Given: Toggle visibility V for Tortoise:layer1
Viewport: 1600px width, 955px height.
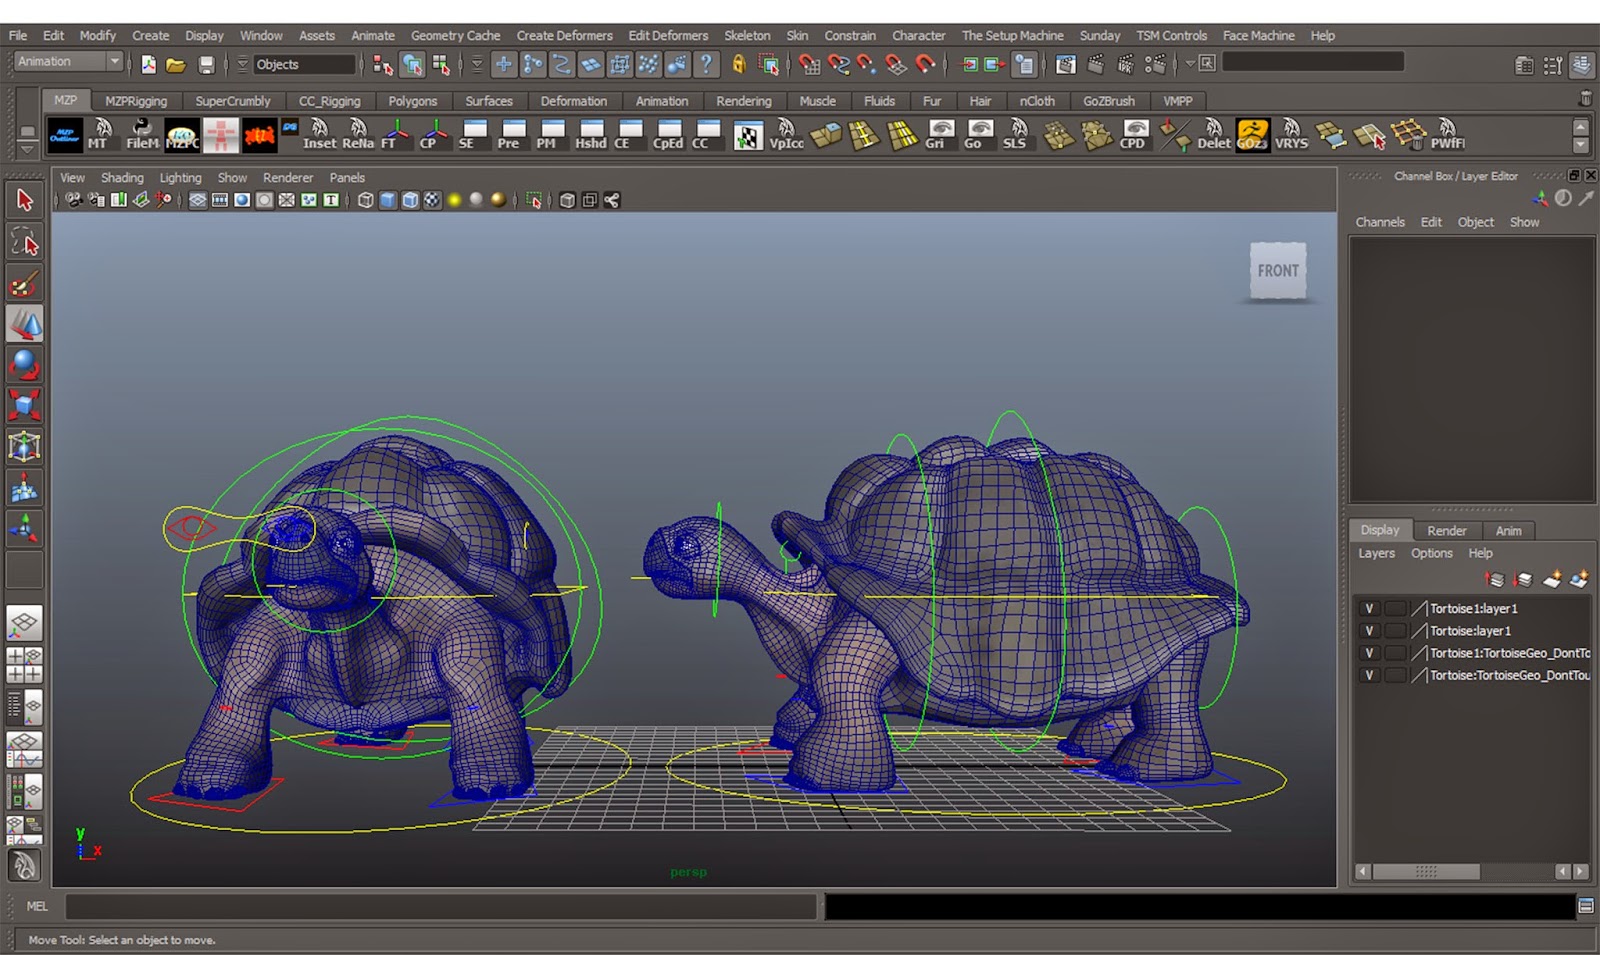Looking at the screenshot, I should (x=1369, y=631).
